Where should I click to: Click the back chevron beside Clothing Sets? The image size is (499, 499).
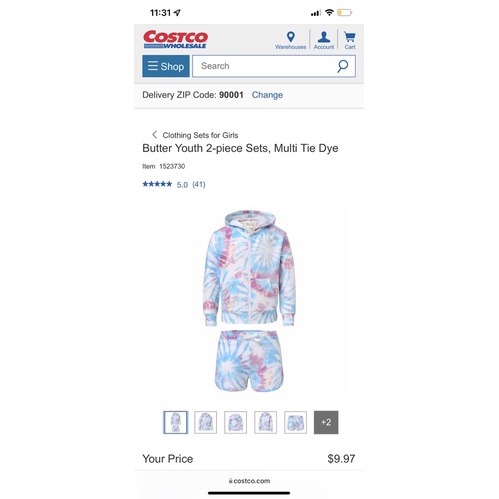pyautogui.click(x=154, y=135)
